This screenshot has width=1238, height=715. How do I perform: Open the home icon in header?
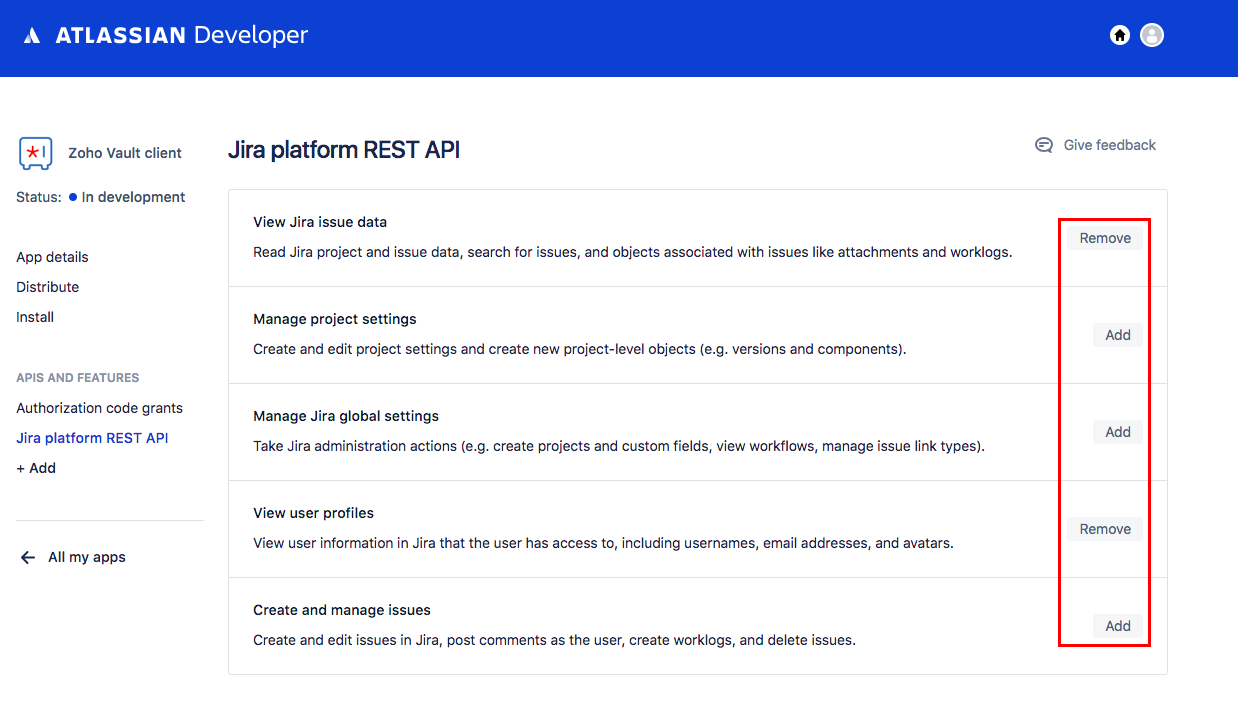(1120, 35)
